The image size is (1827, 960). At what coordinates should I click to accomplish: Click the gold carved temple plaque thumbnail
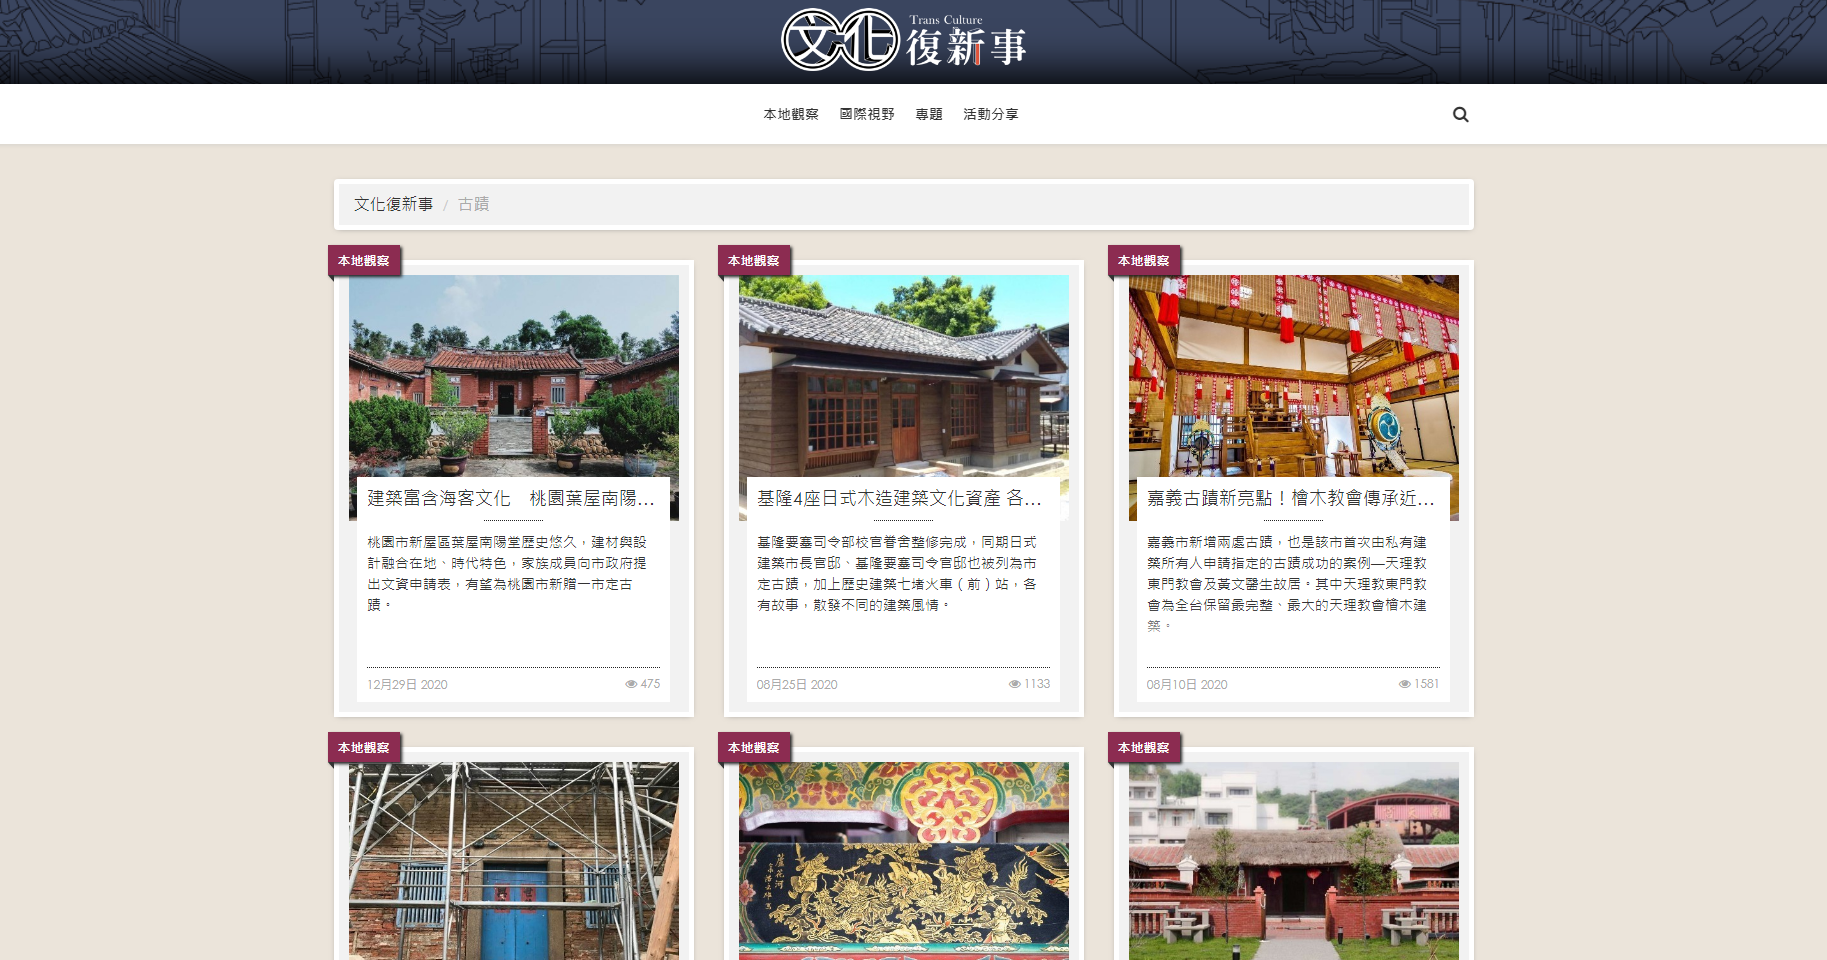(x=903, y=860)
